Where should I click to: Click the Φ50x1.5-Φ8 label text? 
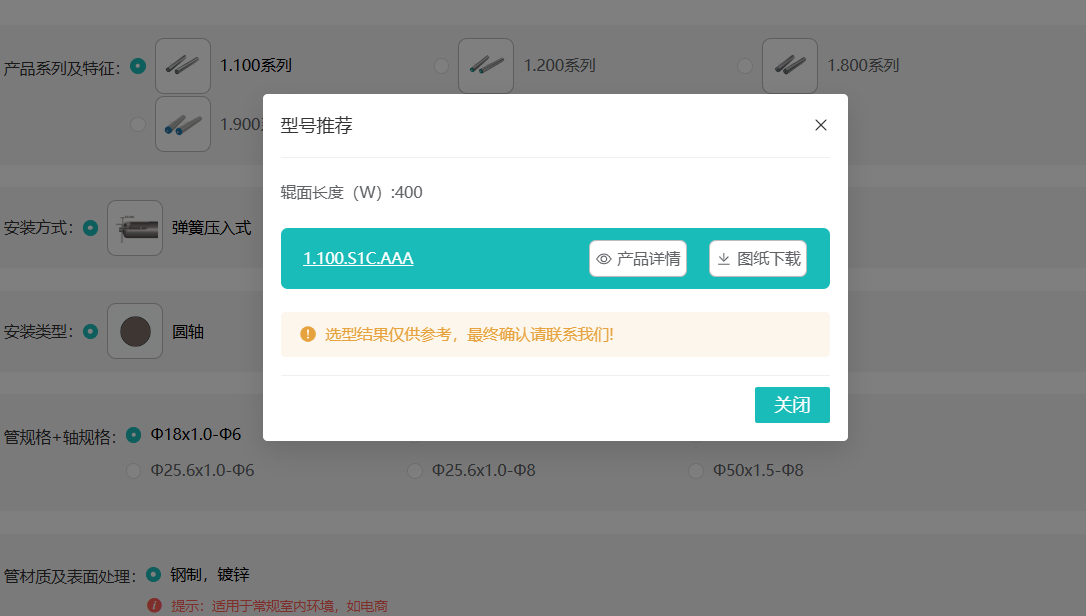[758, 470]
